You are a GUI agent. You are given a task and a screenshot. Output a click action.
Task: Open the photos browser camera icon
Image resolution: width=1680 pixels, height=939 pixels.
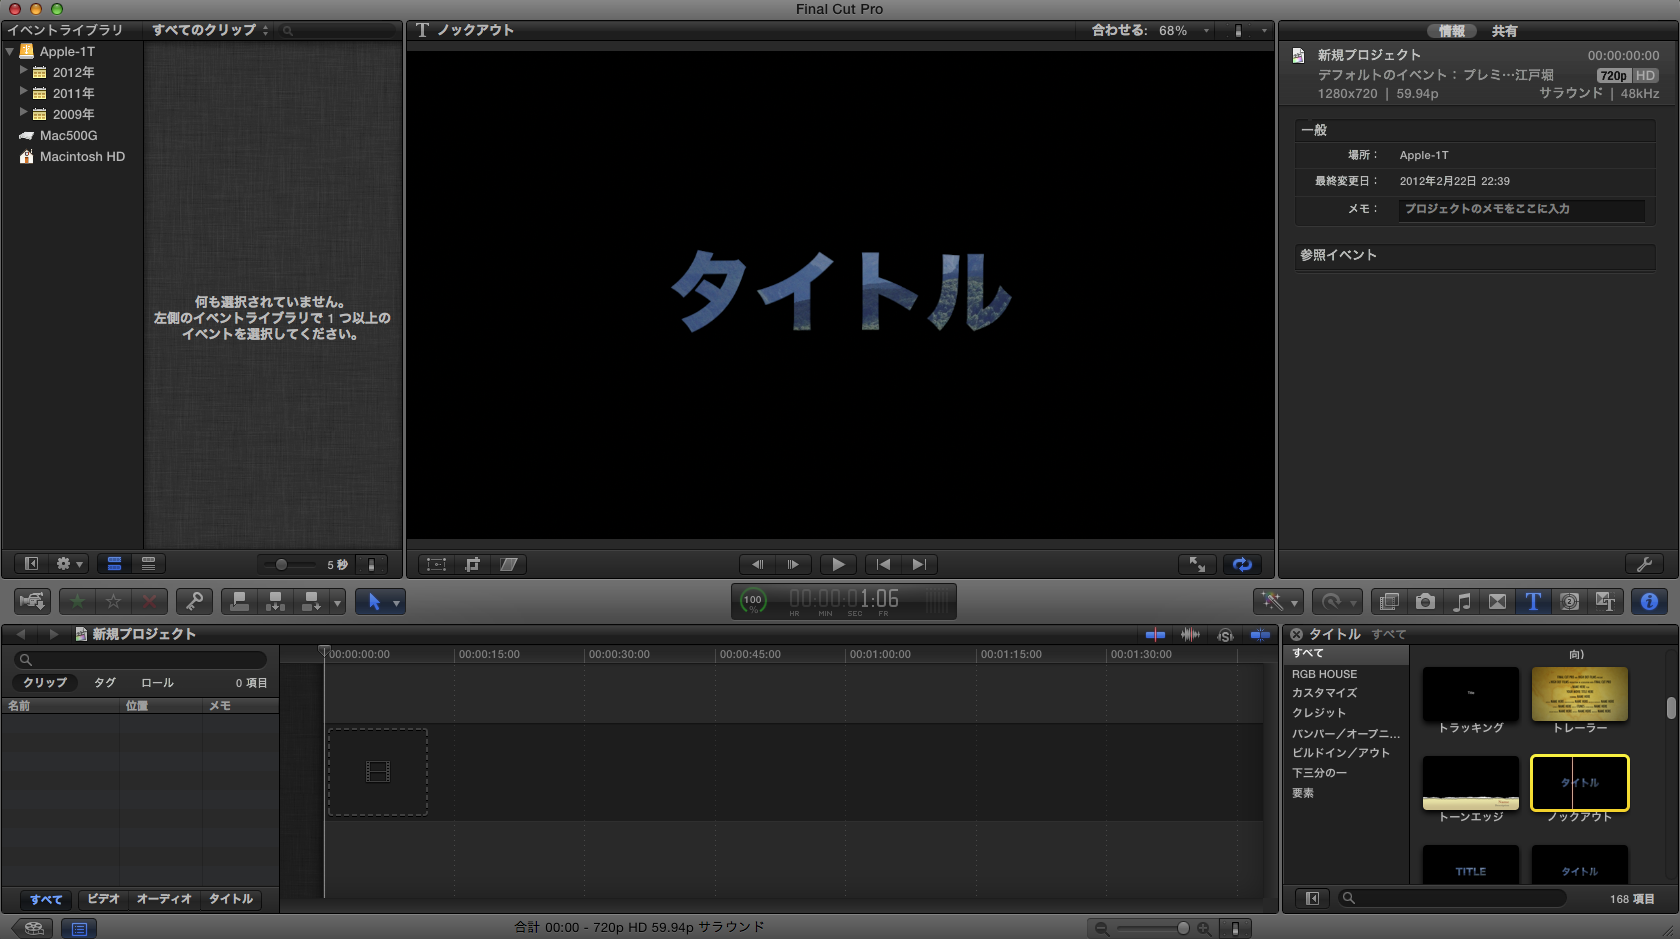(x=1425, y=601)
